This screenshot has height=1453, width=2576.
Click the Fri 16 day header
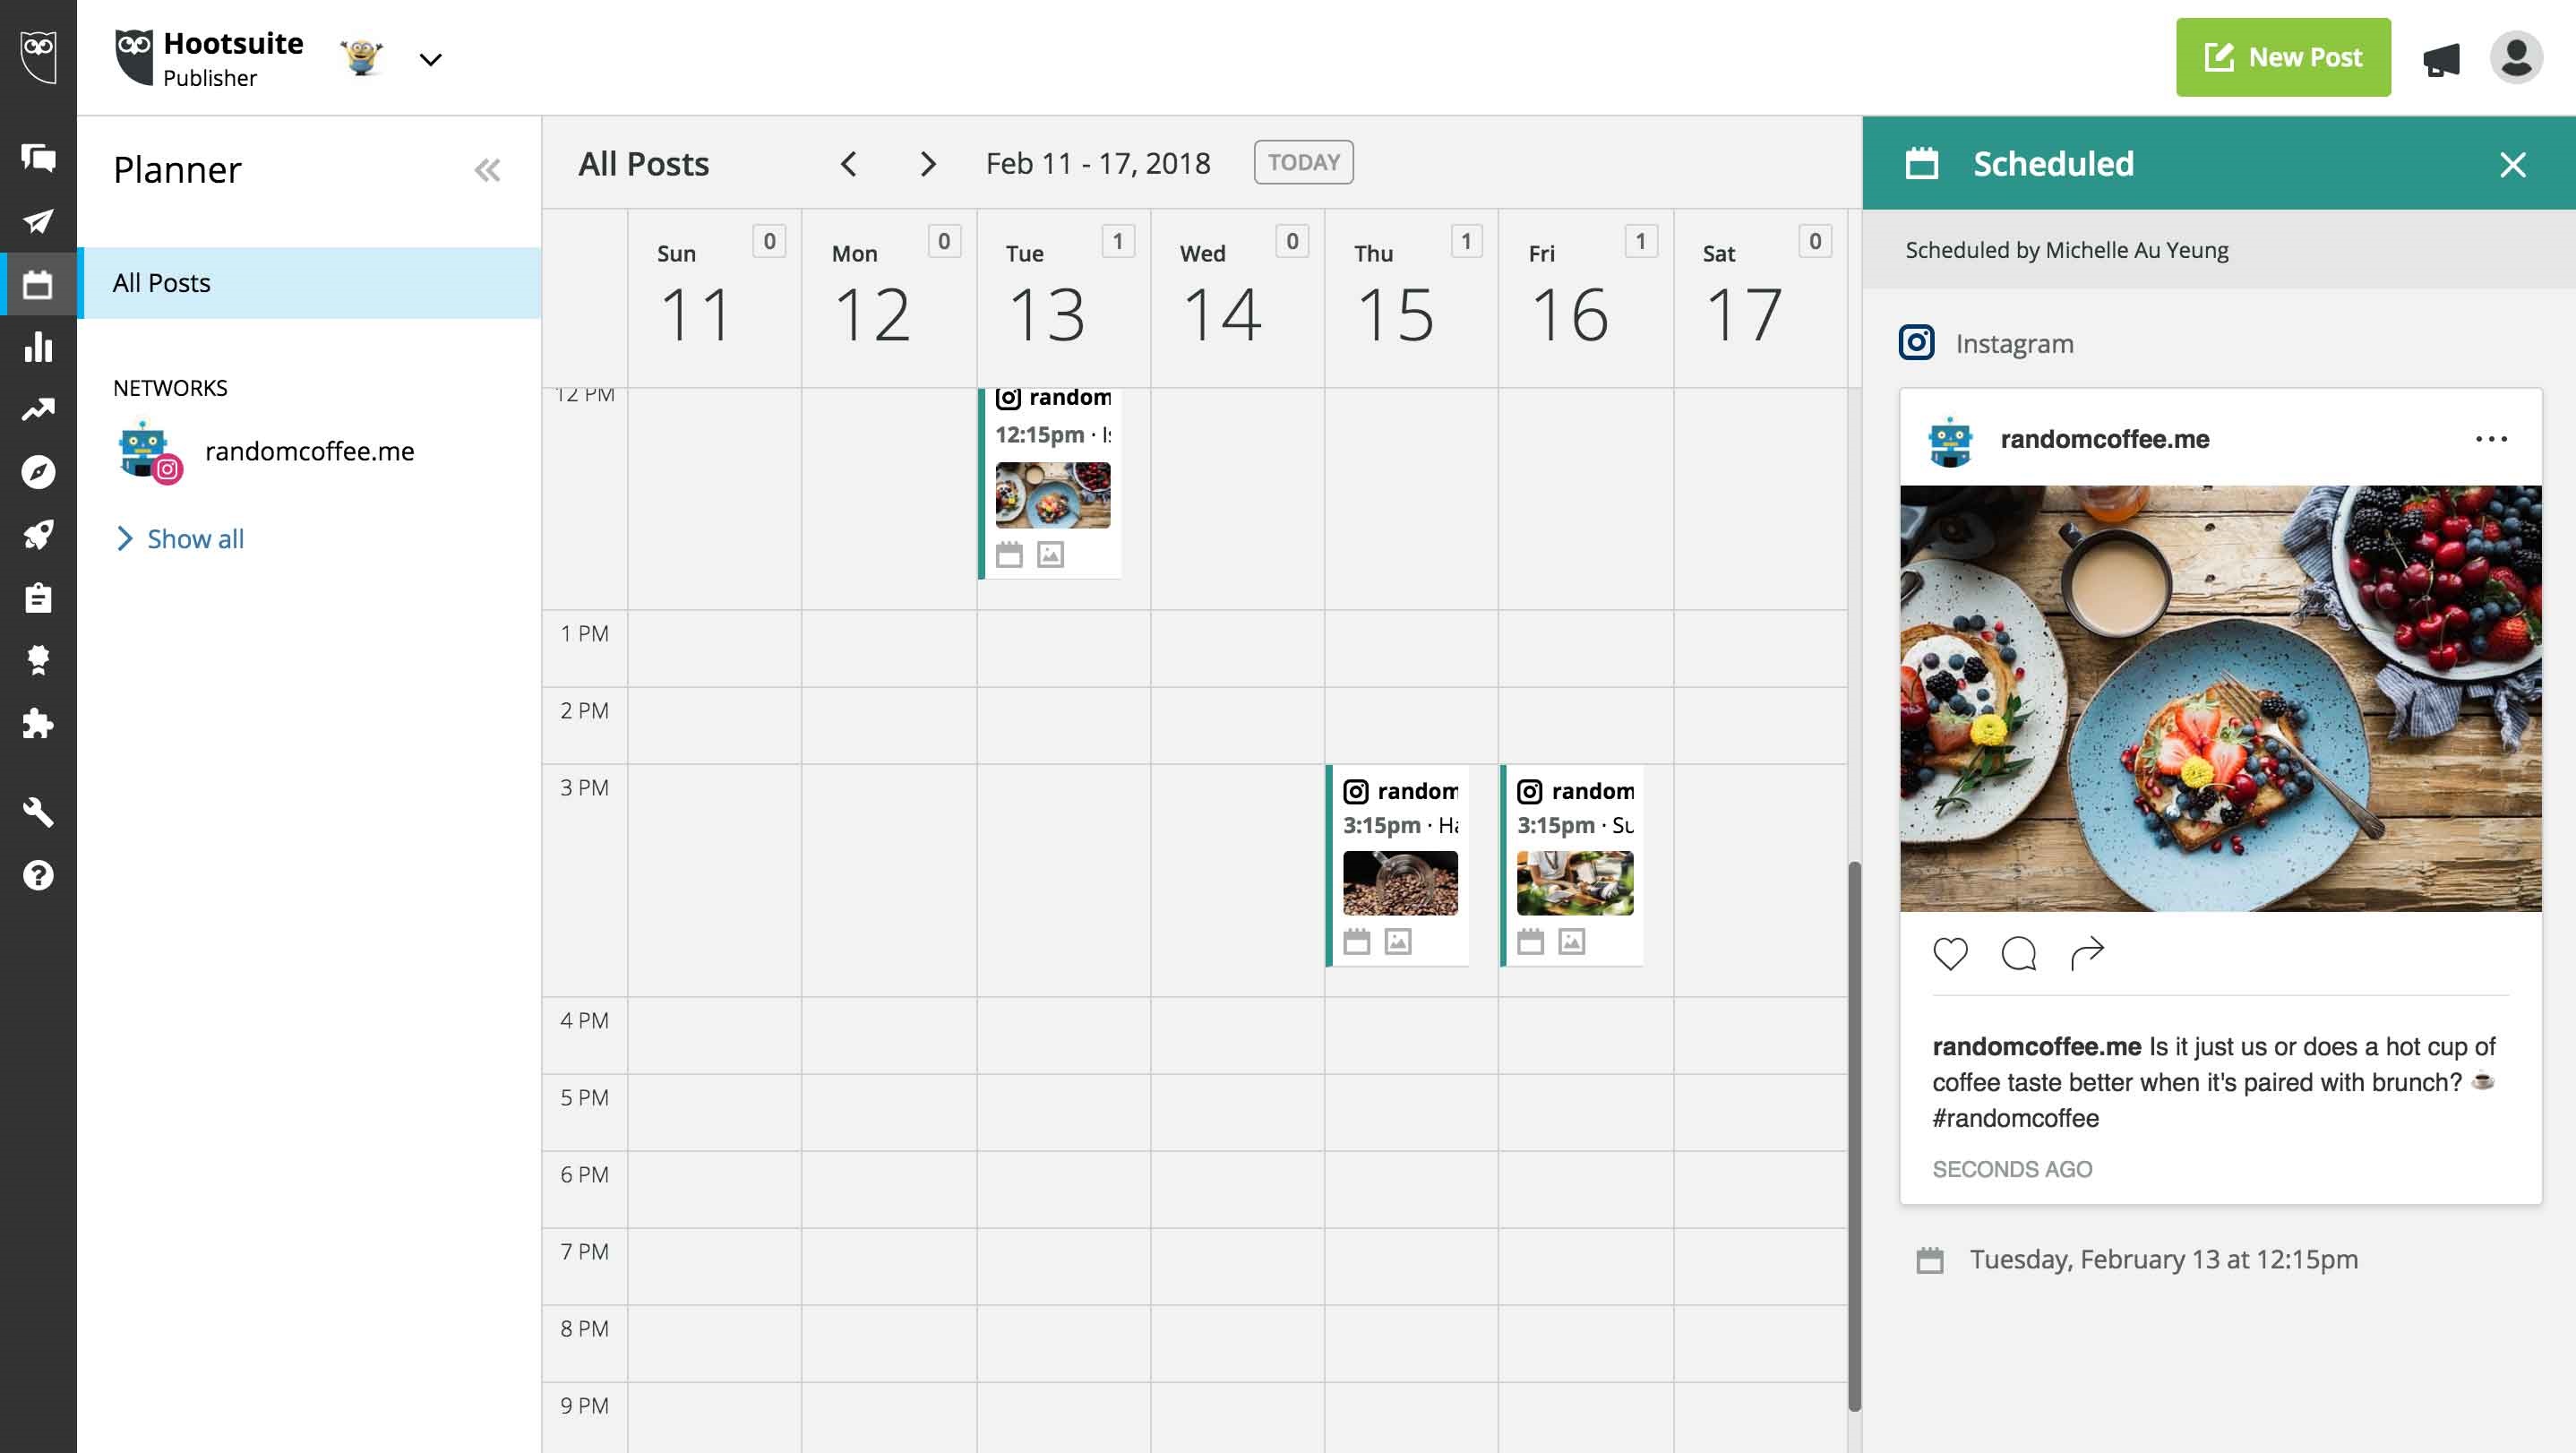pos(1585,298)
